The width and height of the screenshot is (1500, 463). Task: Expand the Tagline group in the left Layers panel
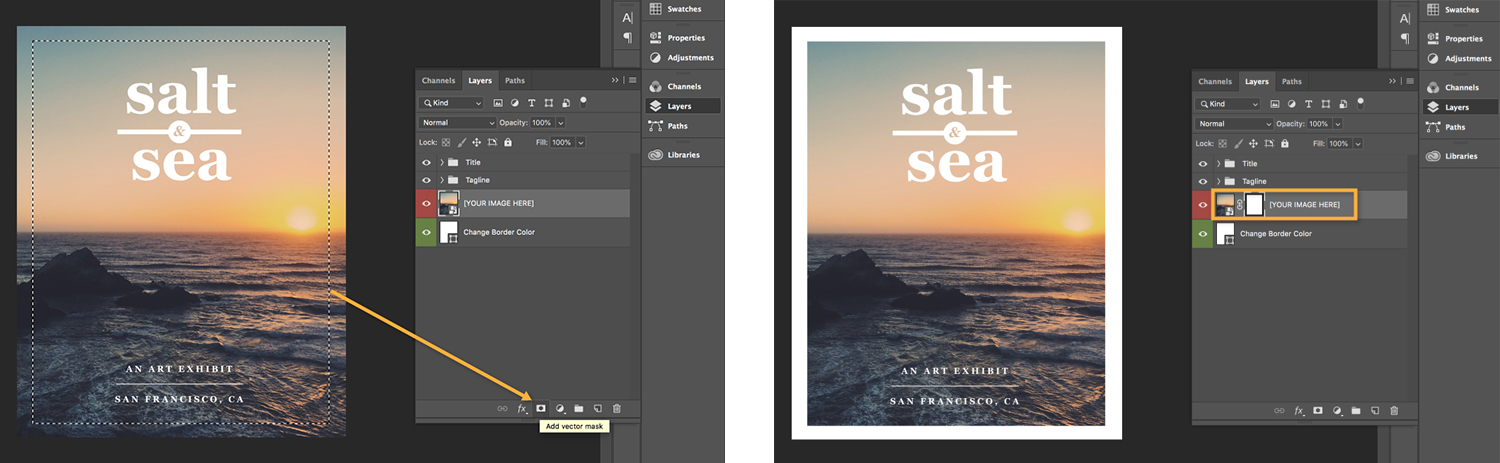click(441, 180)
